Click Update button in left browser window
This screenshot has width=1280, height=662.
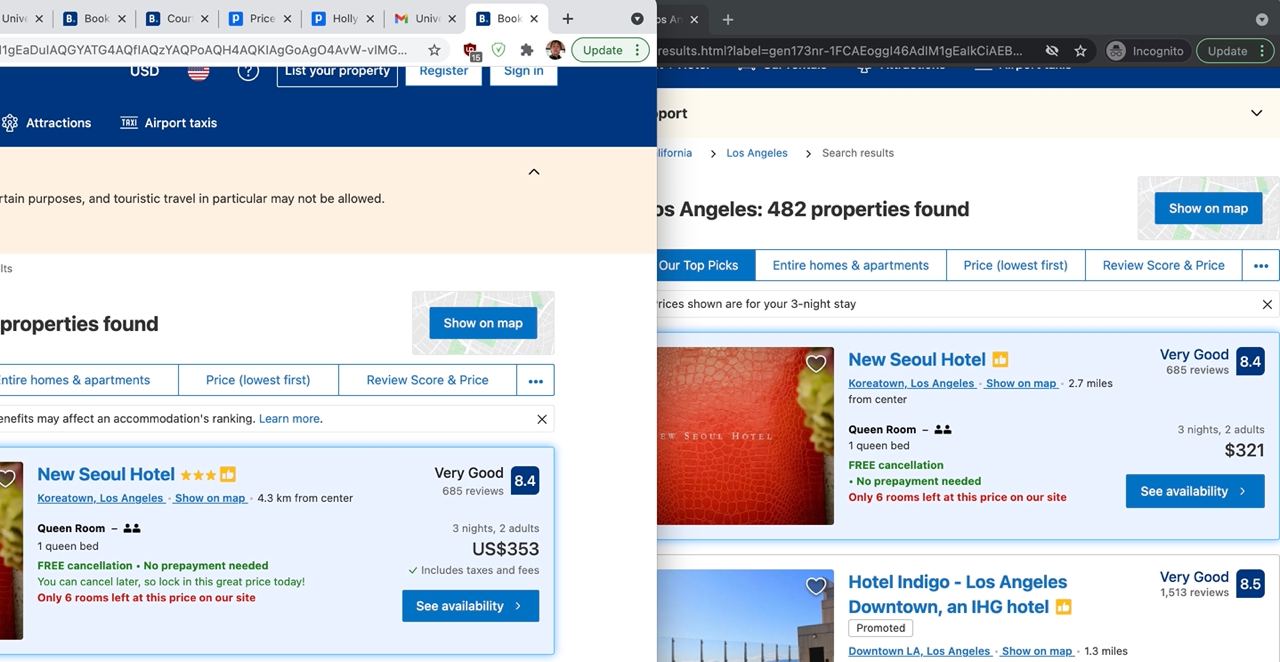(610, 50)
